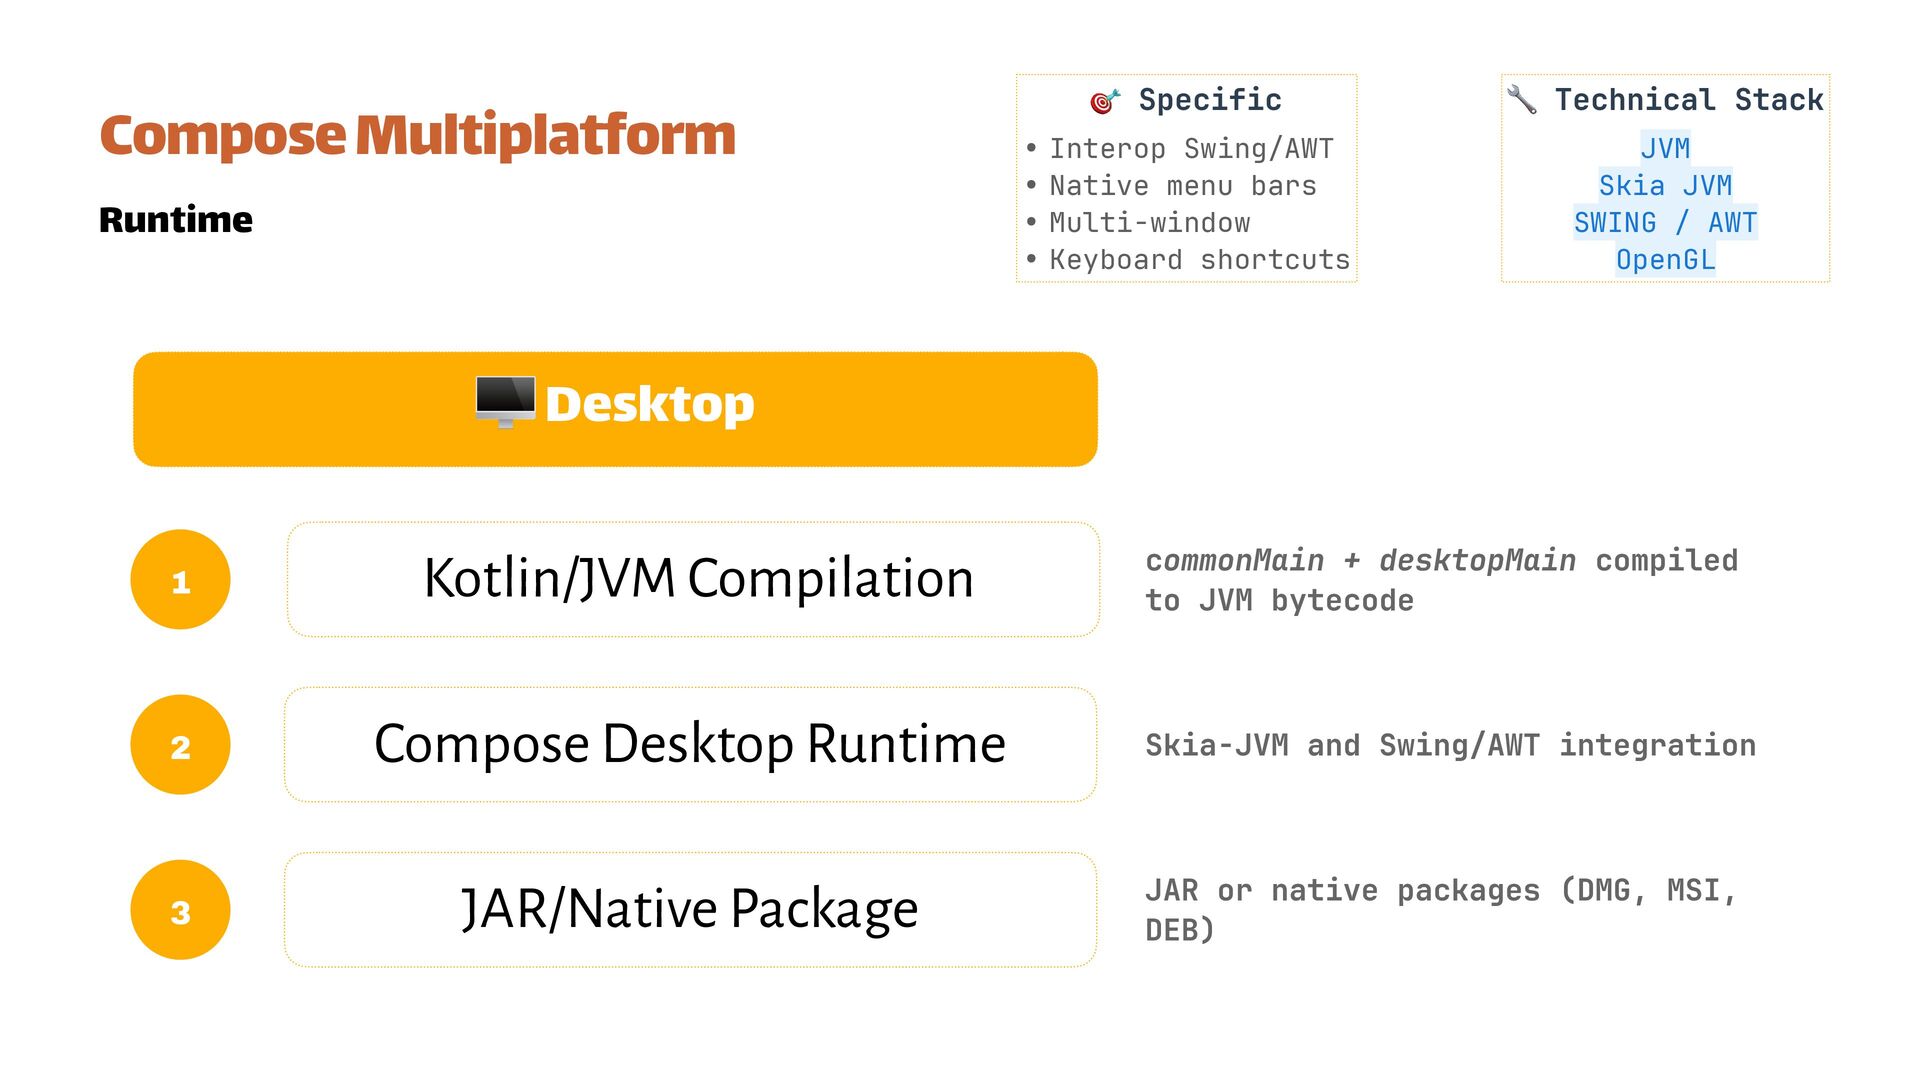Screen dimensions: 1920x1080
Task: Click the orange step 1 circle
Action: [180, 580]
